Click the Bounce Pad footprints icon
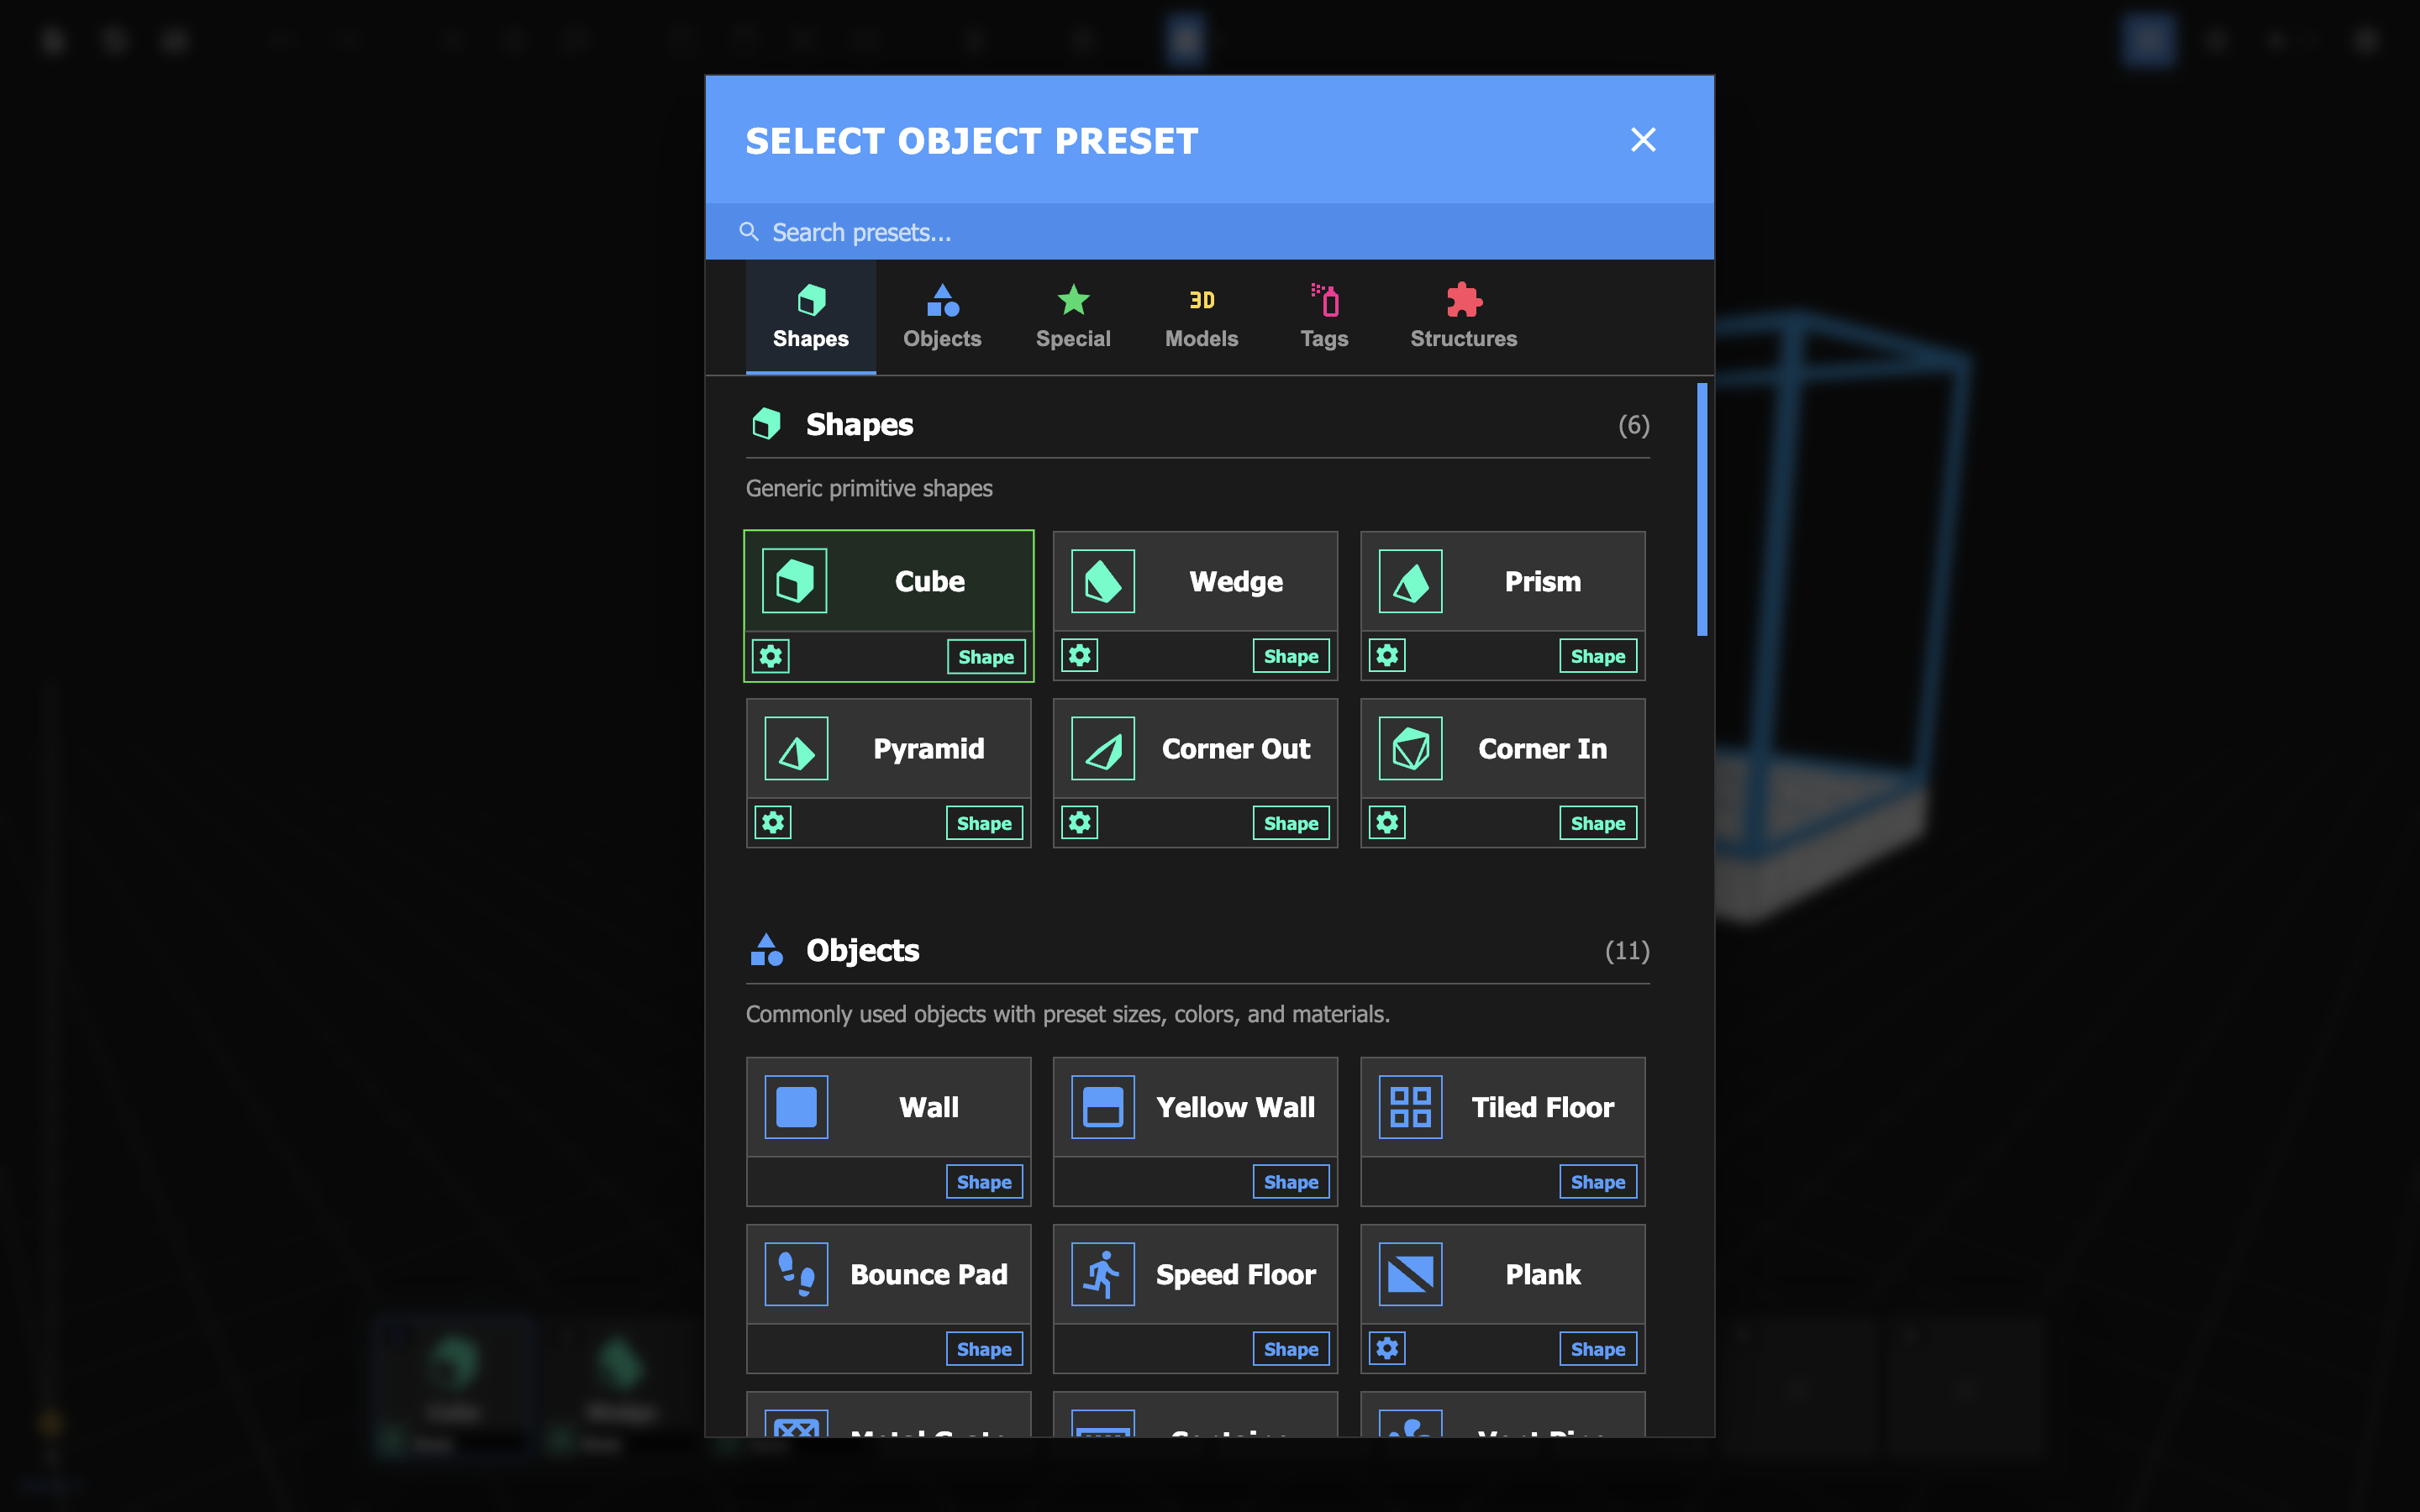 coord(796,1274)
